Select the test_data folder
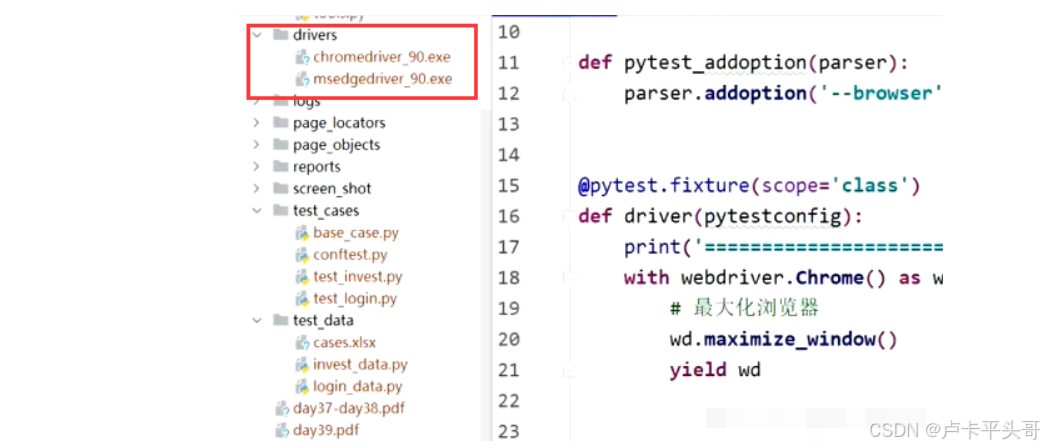Viewport: 1044px width, 448px height. point(323,321)
